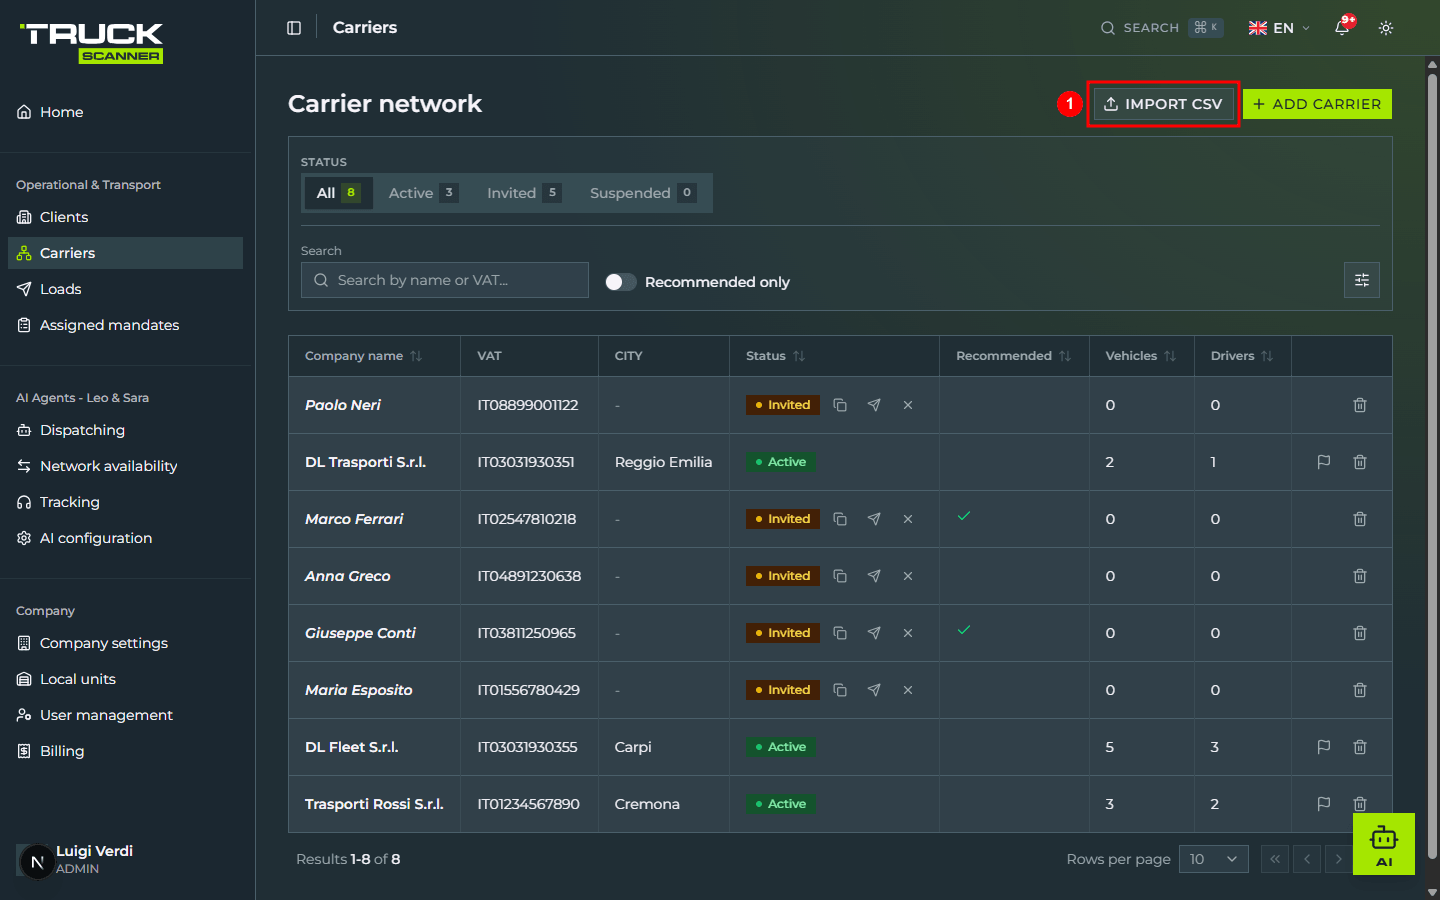The image size is (1440, 900).
Task: Open Loads in sidebar
Action: tap(125, 289)
